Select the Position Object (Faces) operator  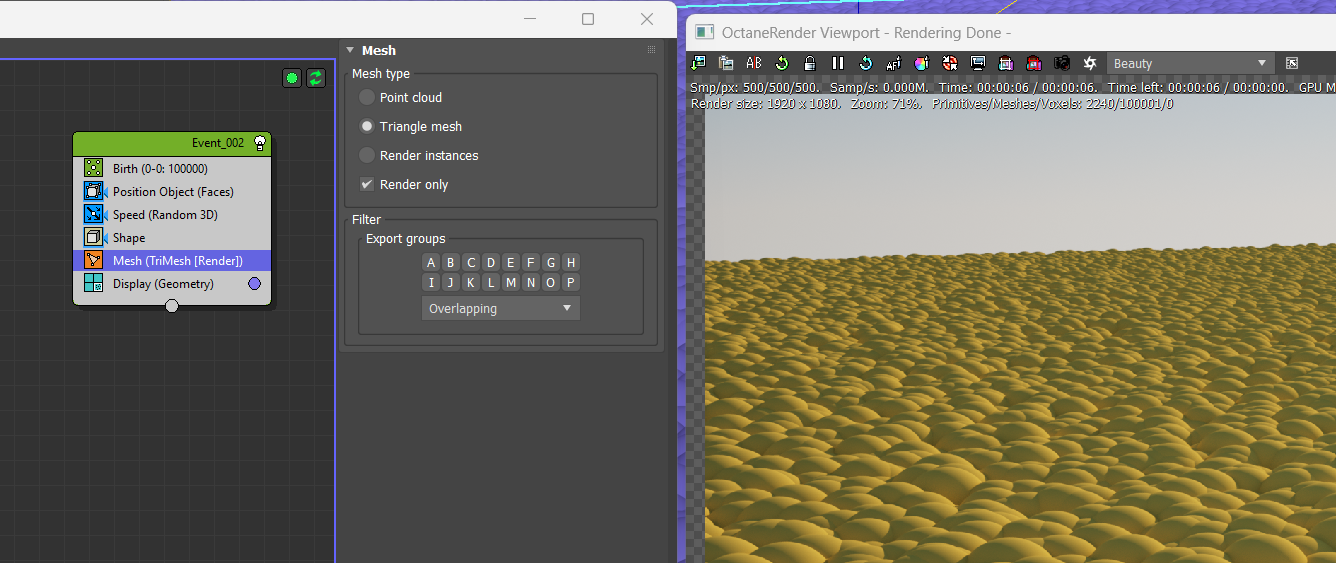172,191
